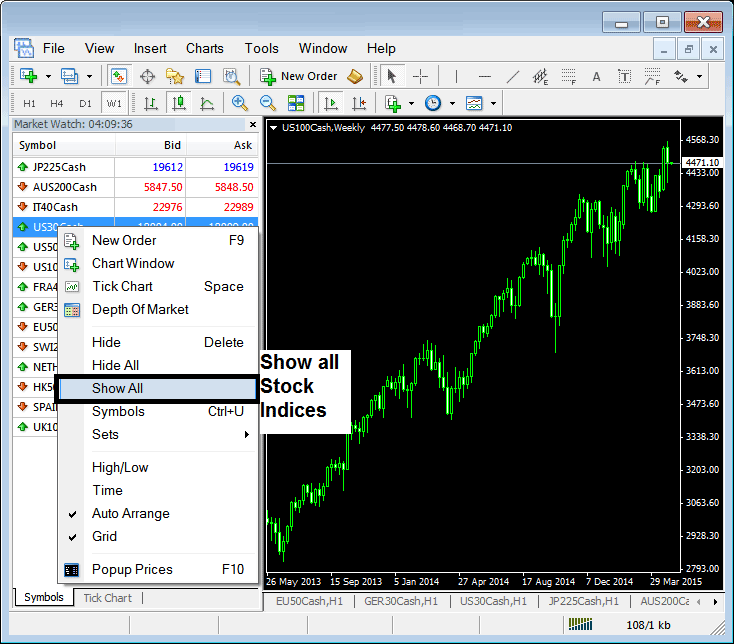The image size is (734, 644).
Task: Open US100Cash chart title dropdown triangle
Action: point(273,127)
